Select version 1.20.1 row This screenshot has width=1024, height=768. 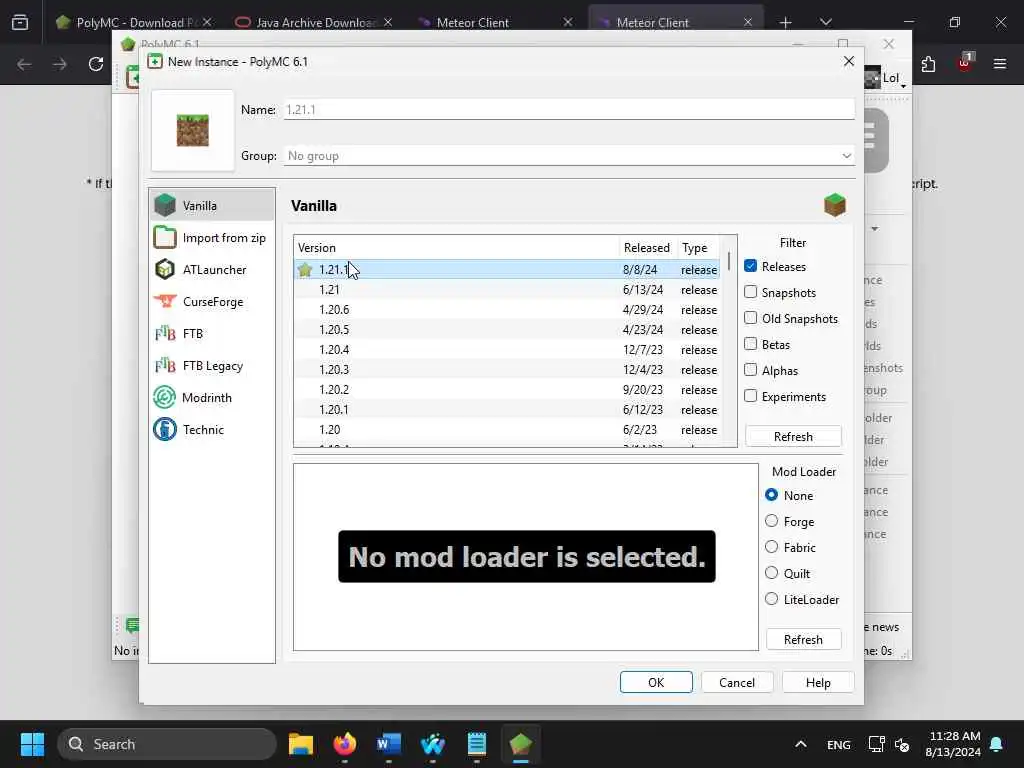tap(507, 409)
